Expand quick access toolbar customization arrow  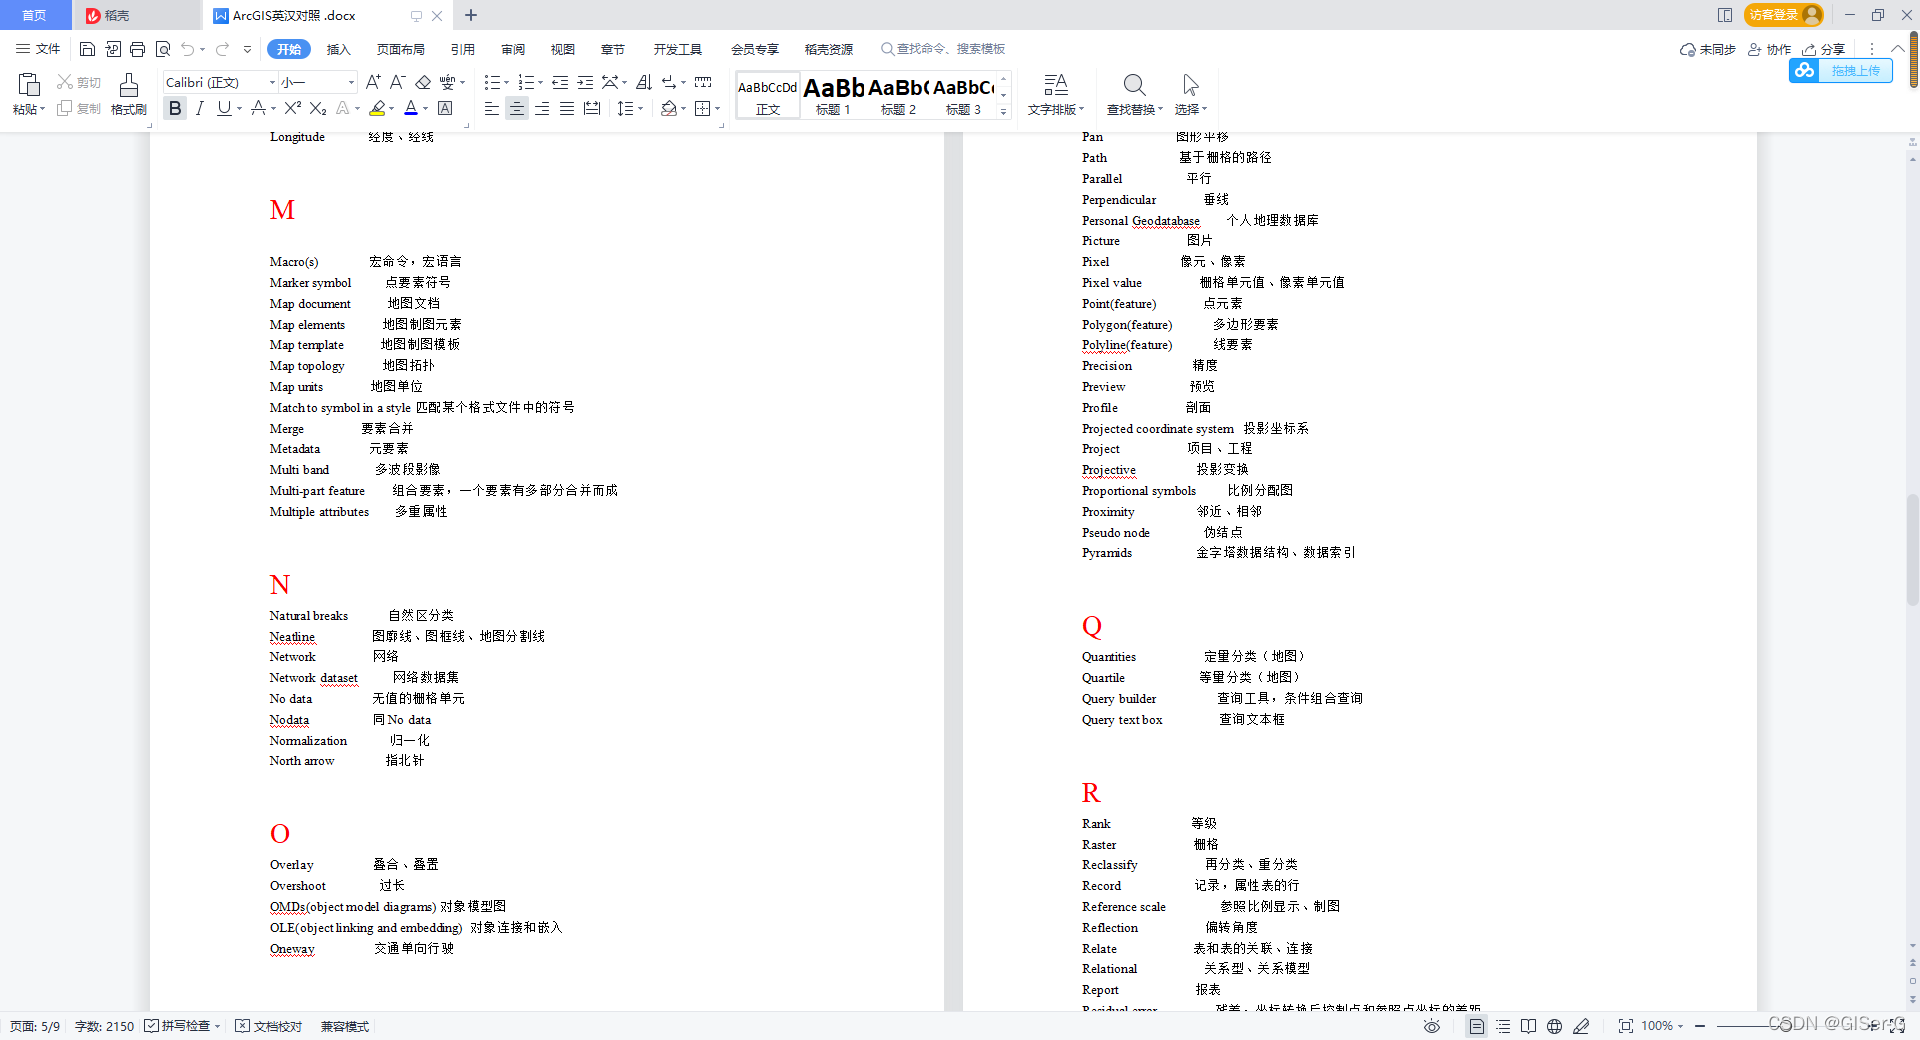(247, 49)
